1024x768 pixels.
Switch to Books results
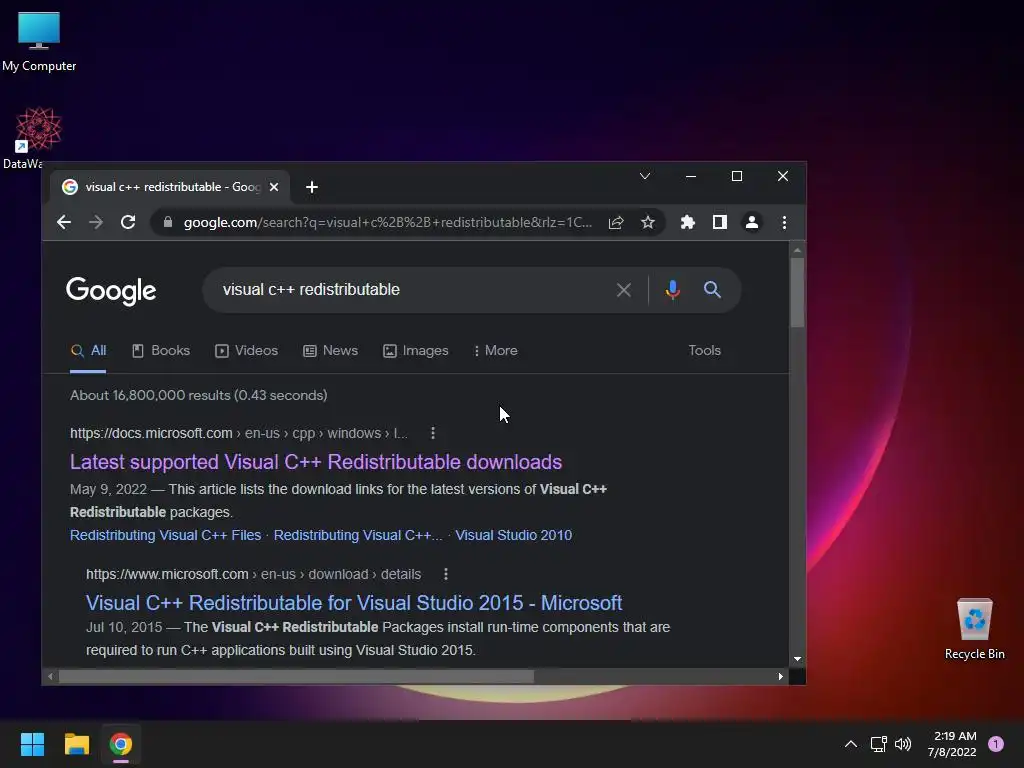[161, 351]
